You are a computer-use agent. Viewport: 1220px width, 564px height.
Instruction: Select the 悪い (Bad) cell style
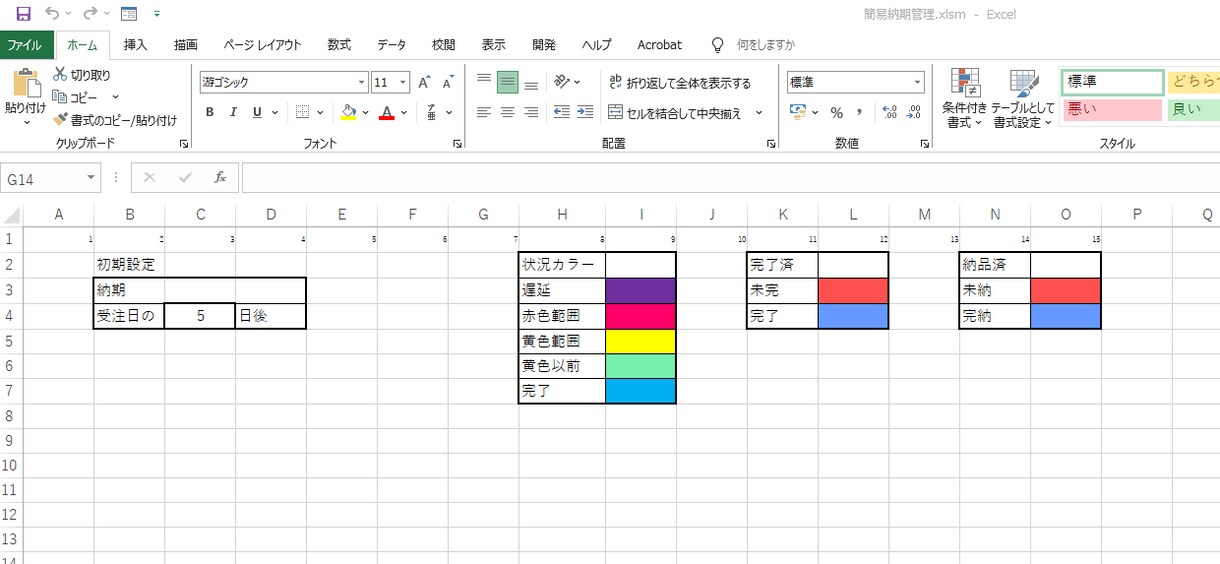tap(1112, 109)
